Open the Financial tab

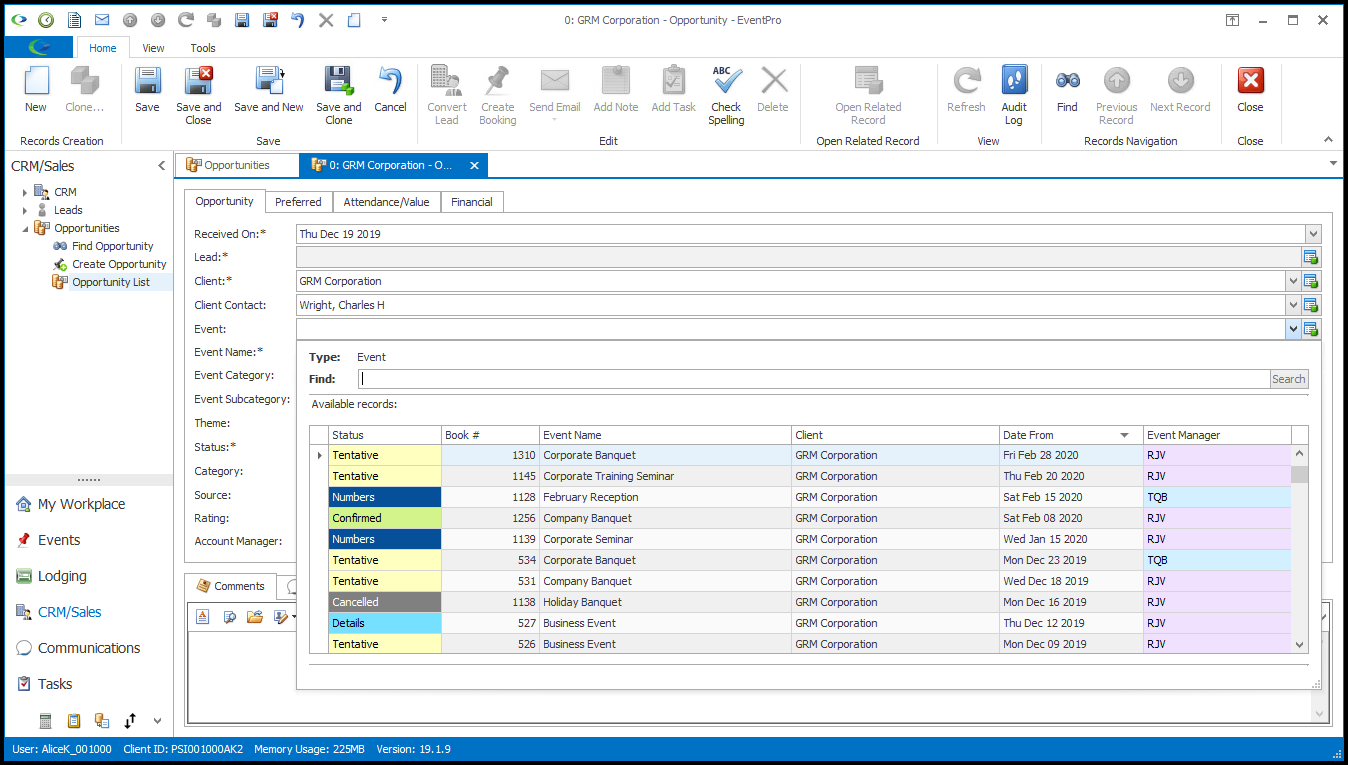[x=471, y=202]
